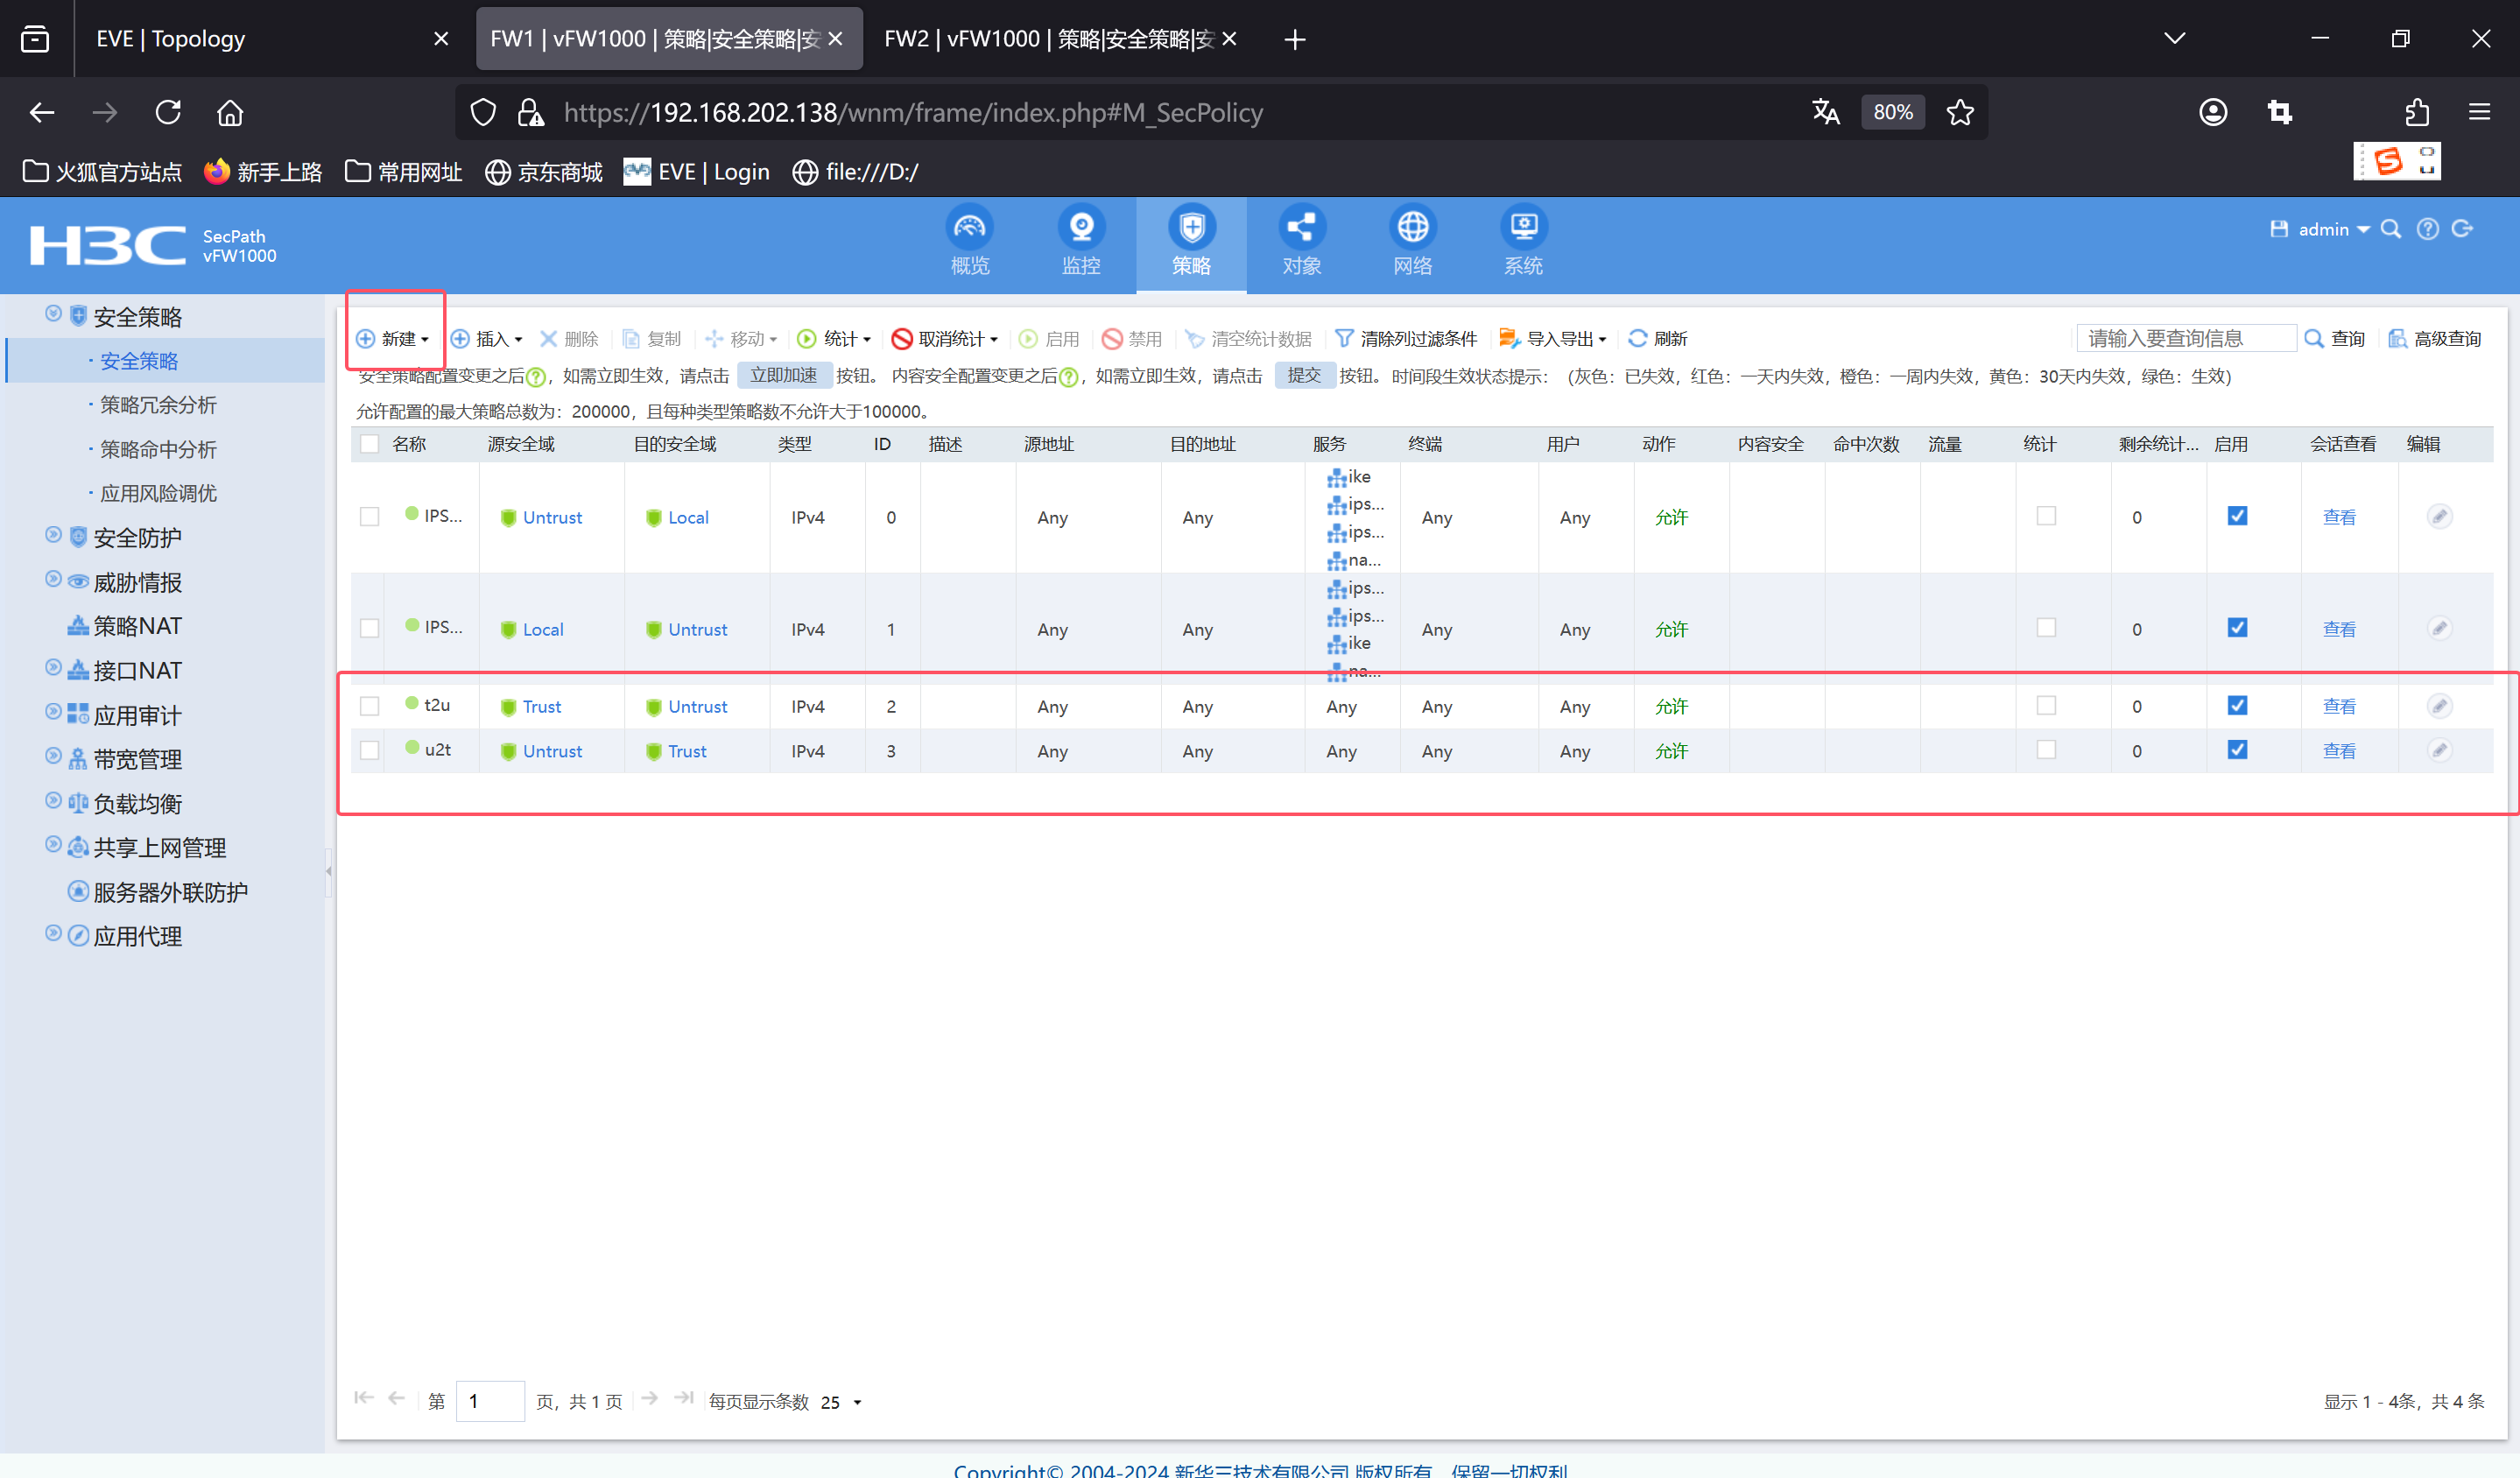
Task: Click 查看 link for the u2t policy
Action: [2338, 751]
